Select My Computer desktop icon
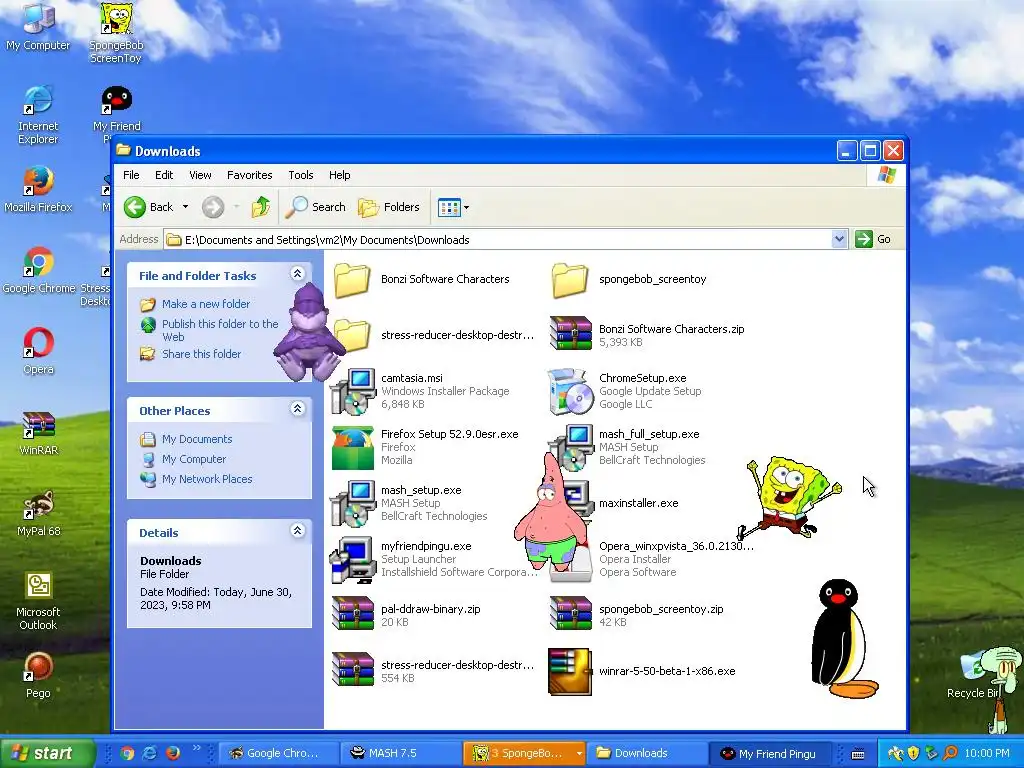1024x768 pixels. (38, 26)
